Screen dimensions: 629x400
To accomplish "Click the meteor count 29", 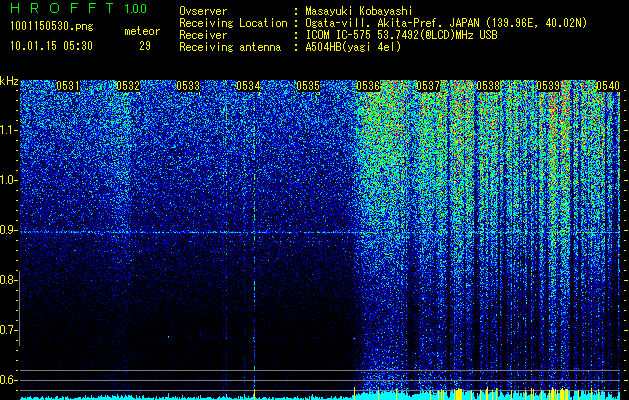I will pyautogui.click(x=145, y=46).
